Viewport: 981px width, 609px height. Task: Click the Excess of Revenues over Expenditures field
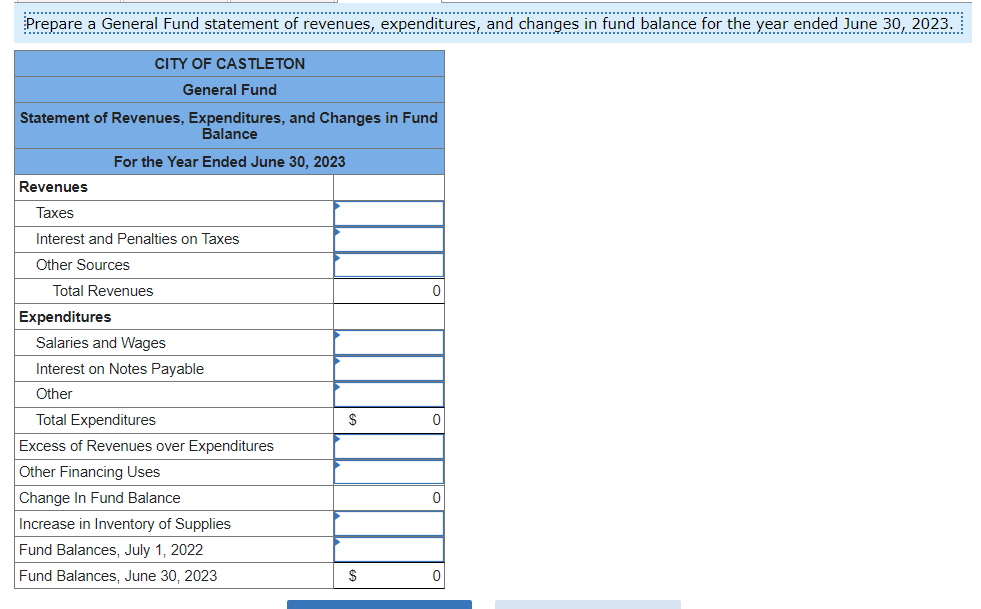pos(388,446)
